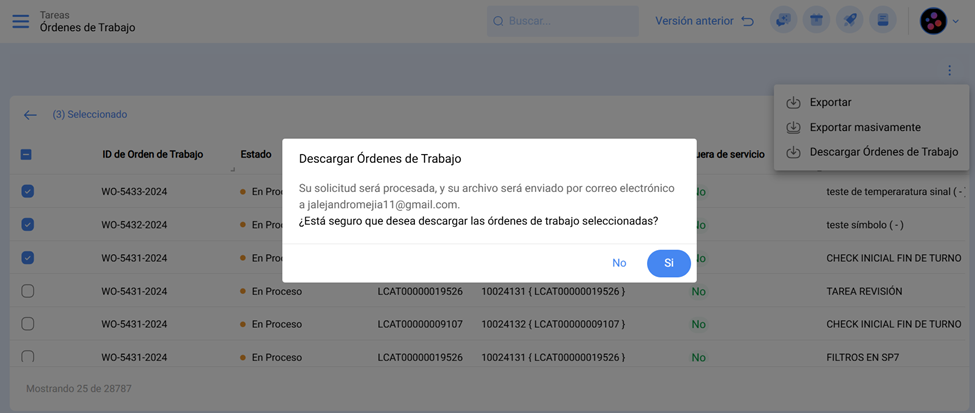Image resolution: width=975 pixels, height=413 pixels.
Task: Click the chat feedback icon in header
Action: (x=783, y=21)
